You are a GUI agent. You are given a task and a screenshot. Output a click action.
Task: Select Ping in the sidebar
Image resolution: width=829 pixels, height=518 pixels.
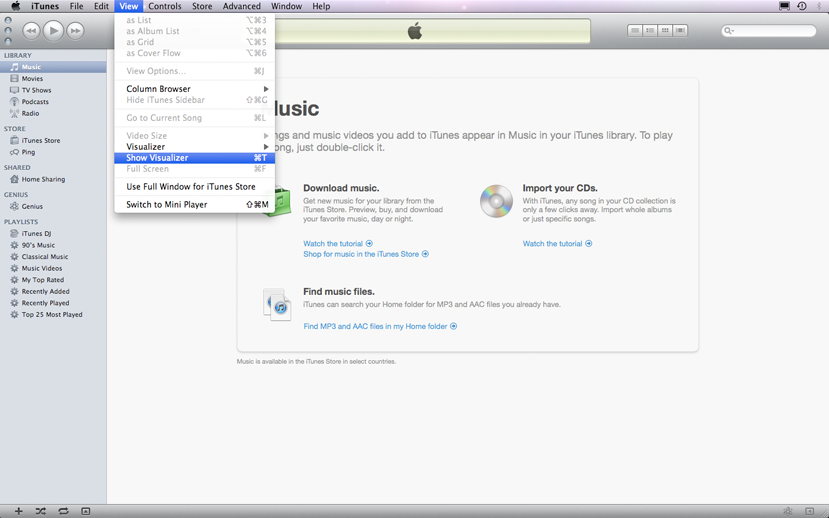28,152
